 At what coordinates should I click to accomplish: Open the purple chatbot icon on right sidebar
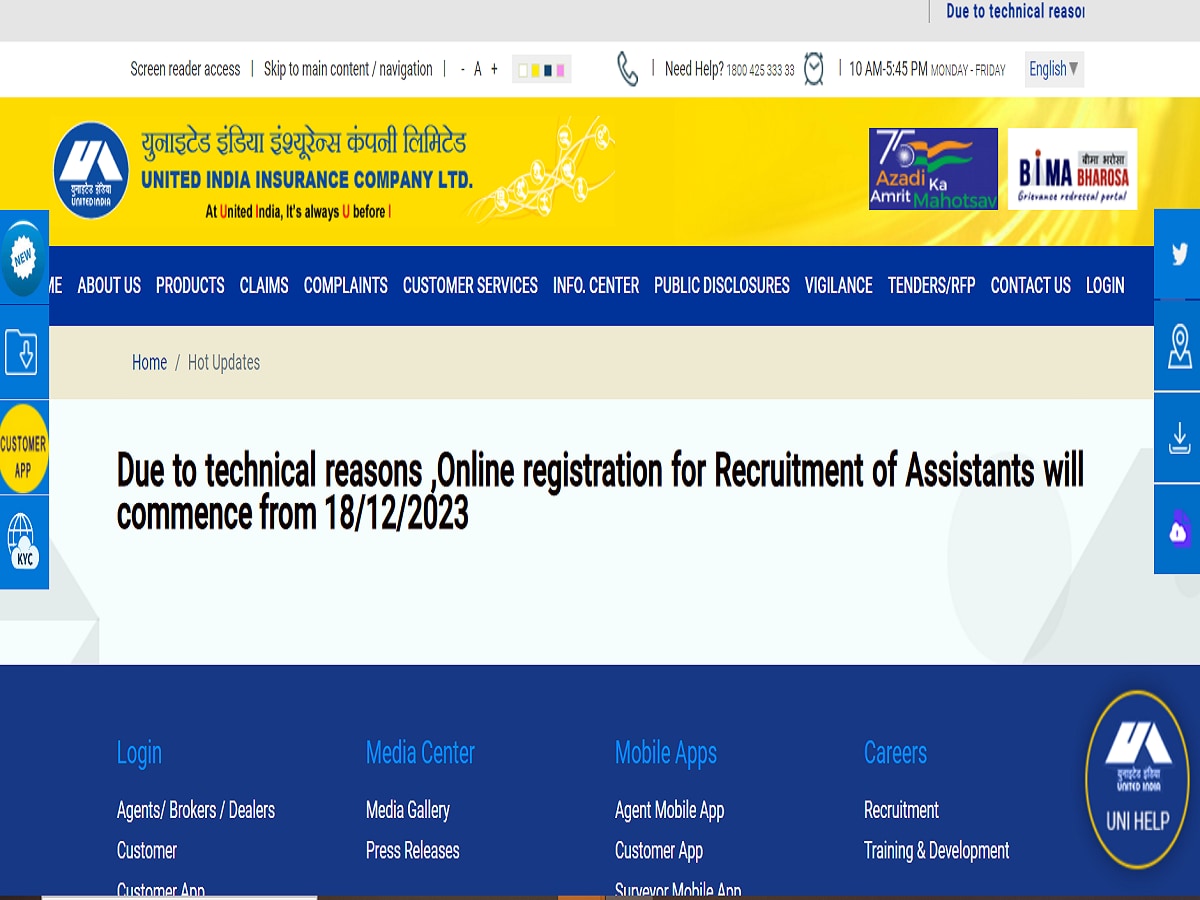(1179, 530)
